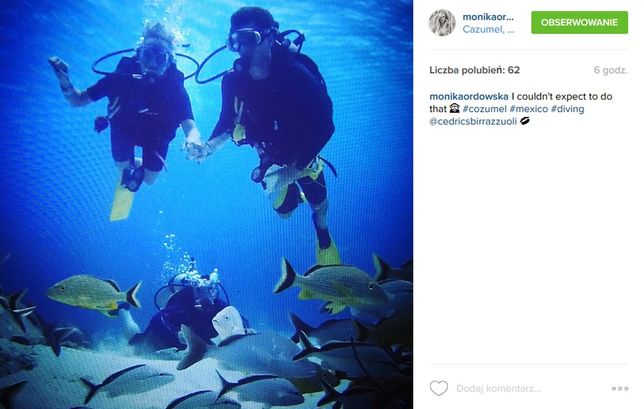
Task: Open the #diving hashtag
Action: (x=567, y=109)
